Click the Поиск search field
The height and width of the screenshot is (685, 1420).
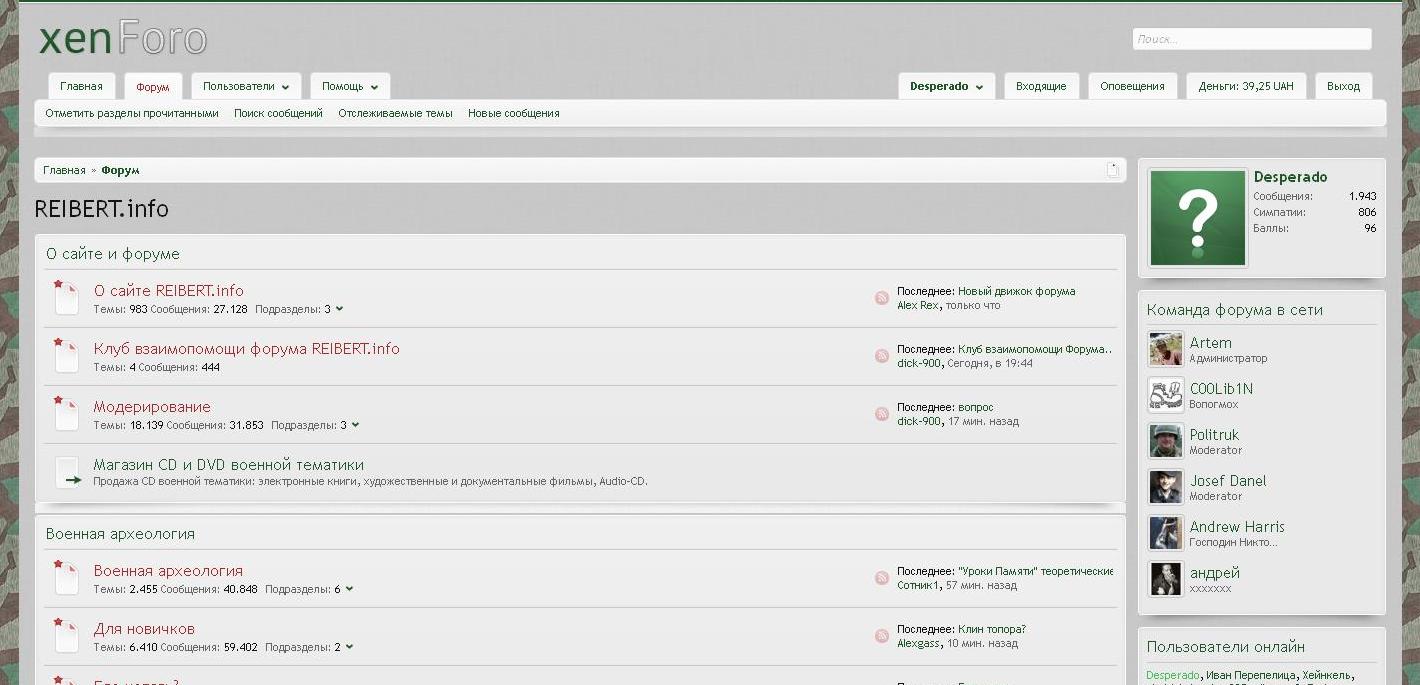(x=1252, y=39)
